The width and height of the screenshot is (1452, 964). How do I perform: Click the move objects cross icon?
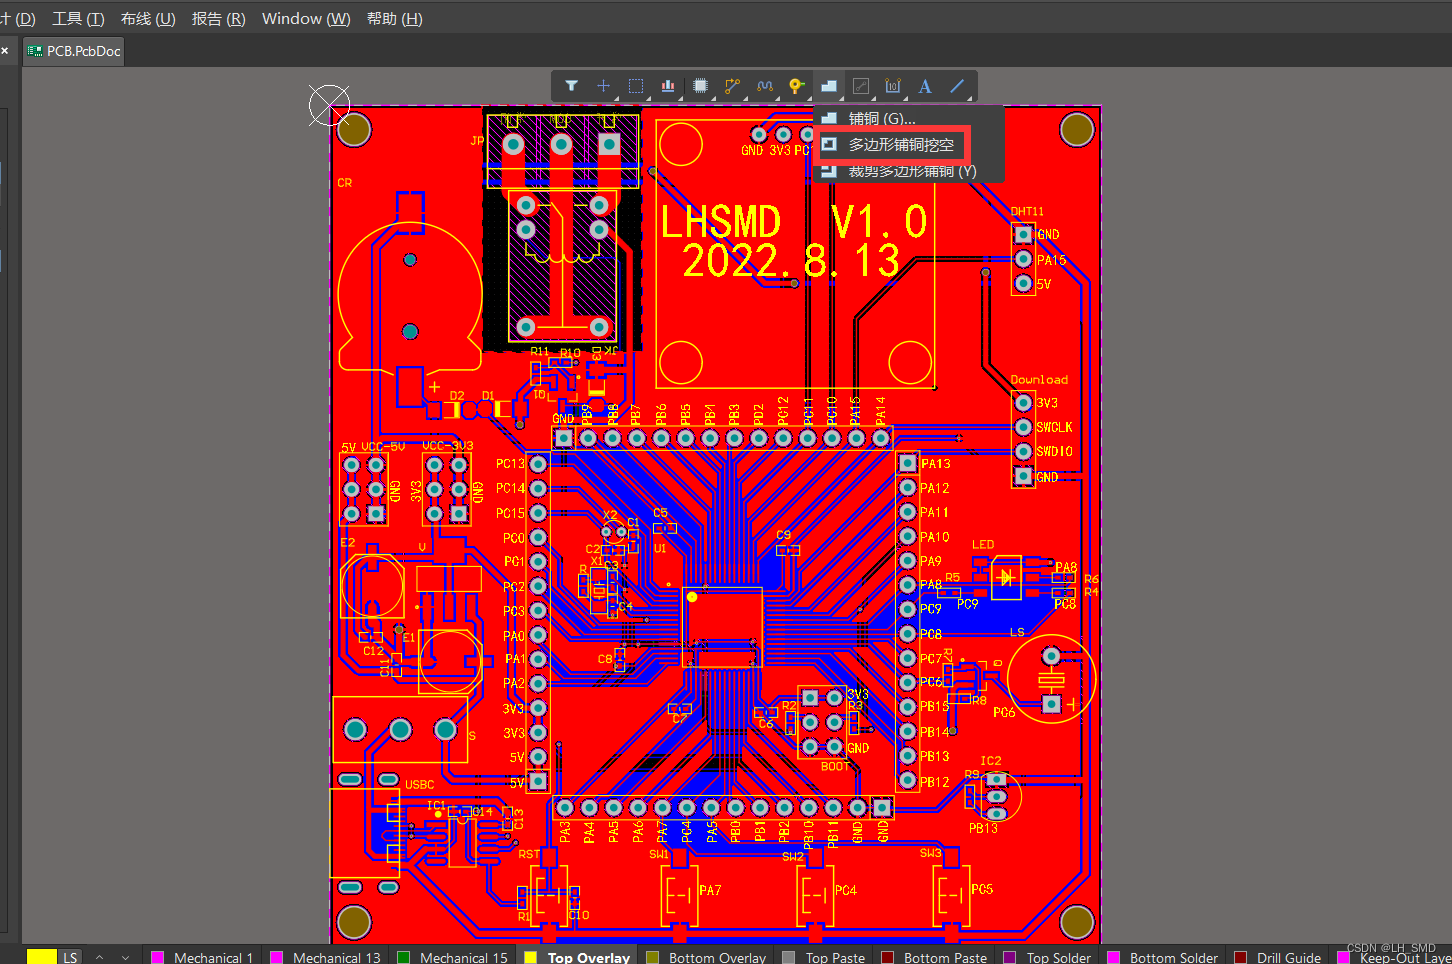(x=603, y=86)
